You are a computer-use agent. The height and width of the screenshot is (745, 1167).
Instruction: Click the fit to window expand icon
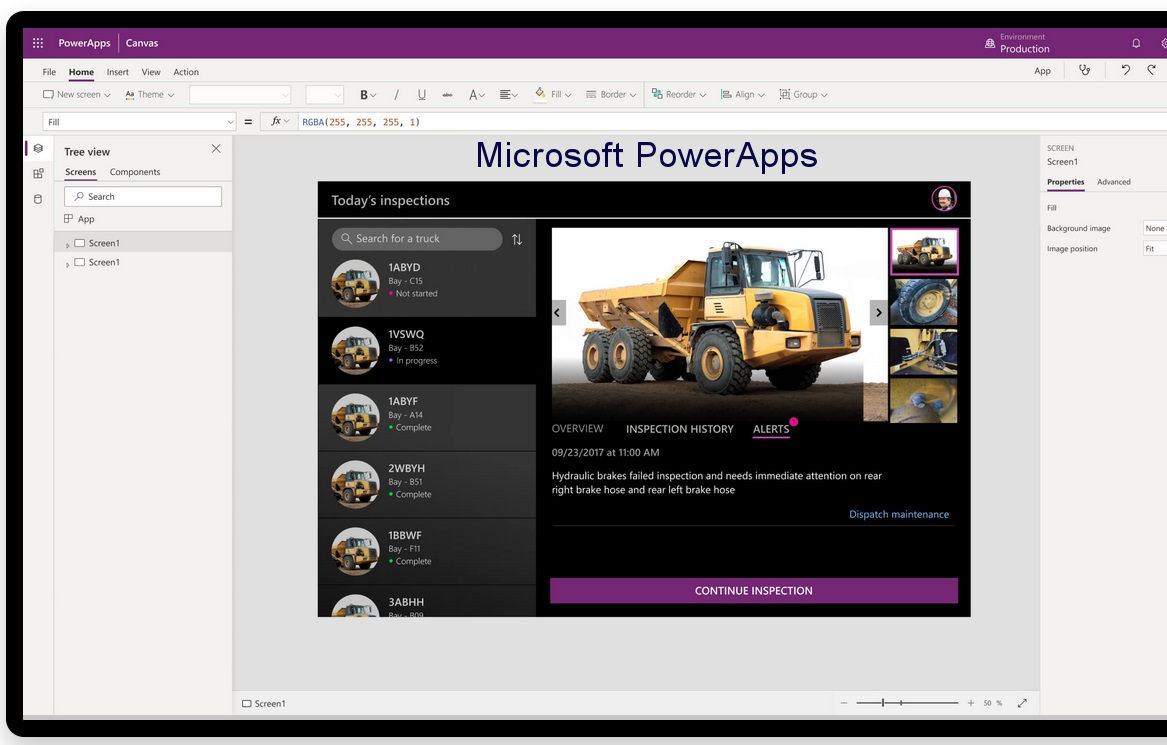[x=1022, y=703]
